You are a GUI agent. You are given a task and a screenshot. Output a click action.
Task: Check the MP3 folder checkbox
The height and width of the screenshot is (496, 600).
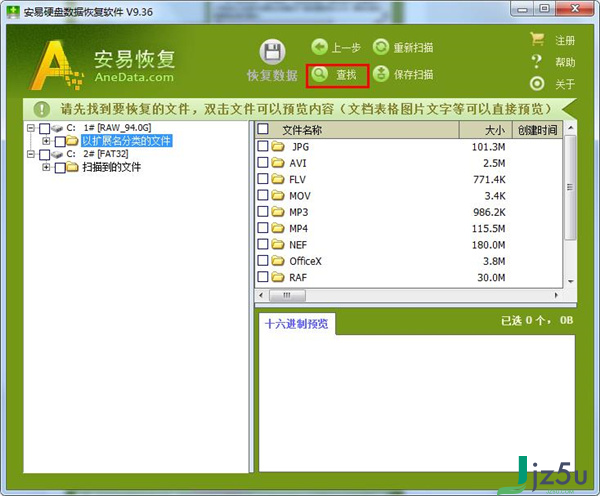coord(263,211)
